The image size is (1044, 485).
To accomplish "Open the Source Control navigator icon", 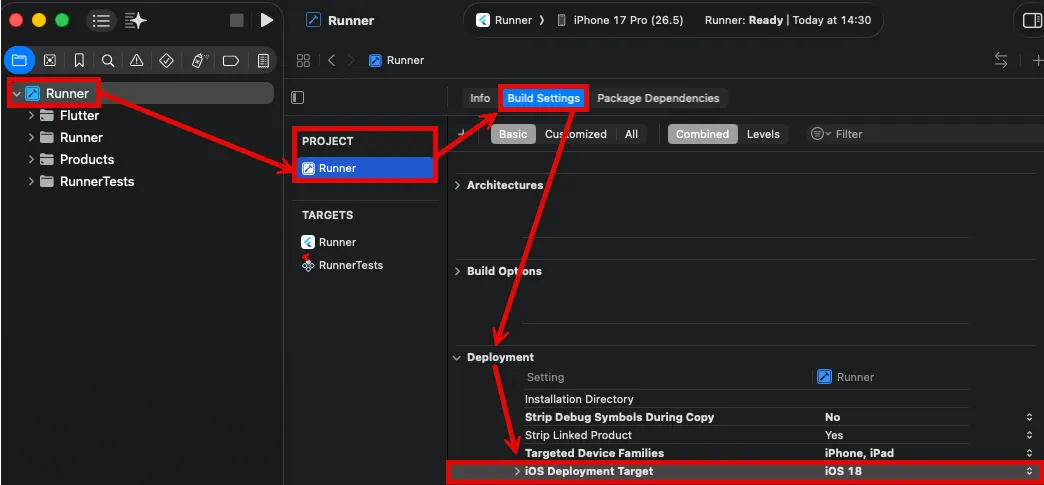I will coord(49,61).
